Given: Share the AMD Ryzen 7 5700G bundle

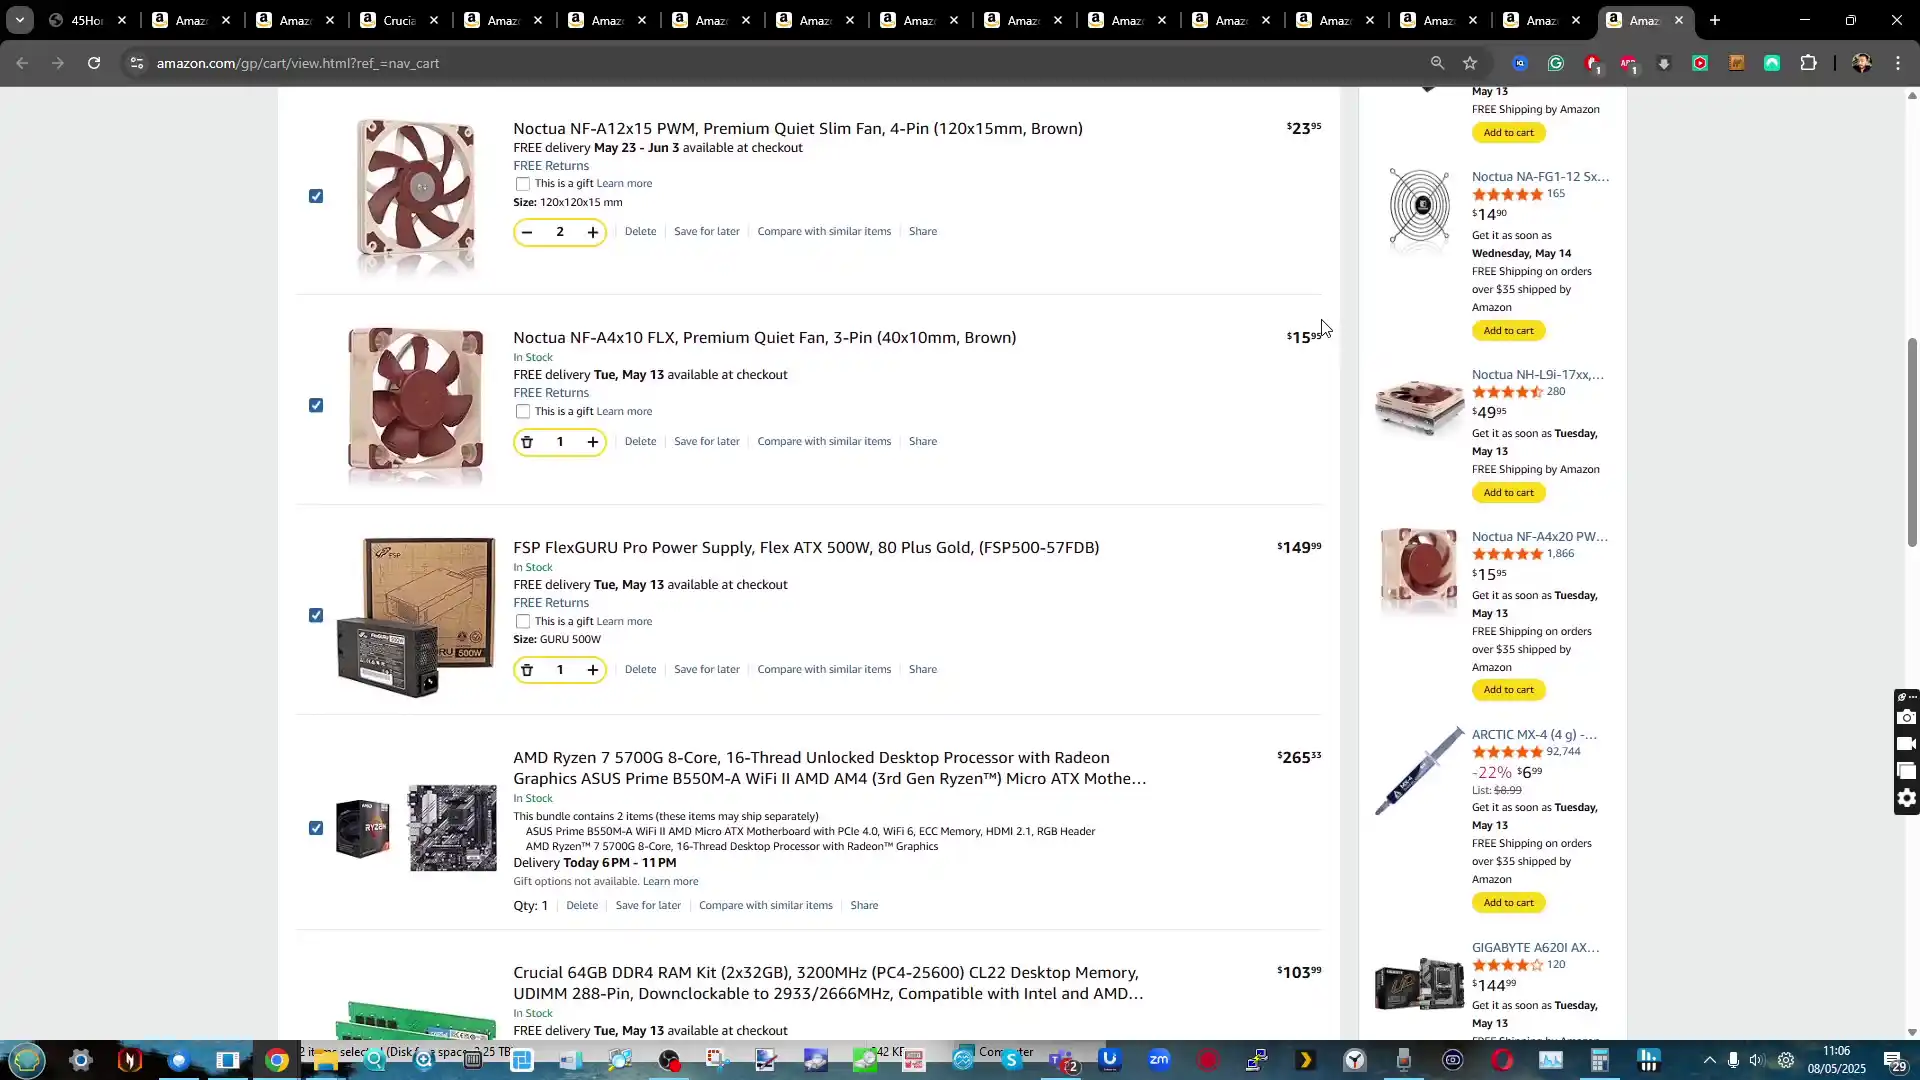Looking at the screenshot, I should click(x=864, y=905).
